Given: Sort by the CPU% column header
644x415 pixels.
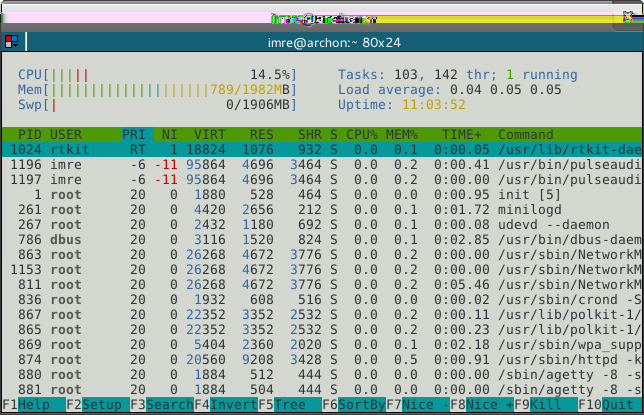Looking at the screenshot, I should tap(362, 135).
